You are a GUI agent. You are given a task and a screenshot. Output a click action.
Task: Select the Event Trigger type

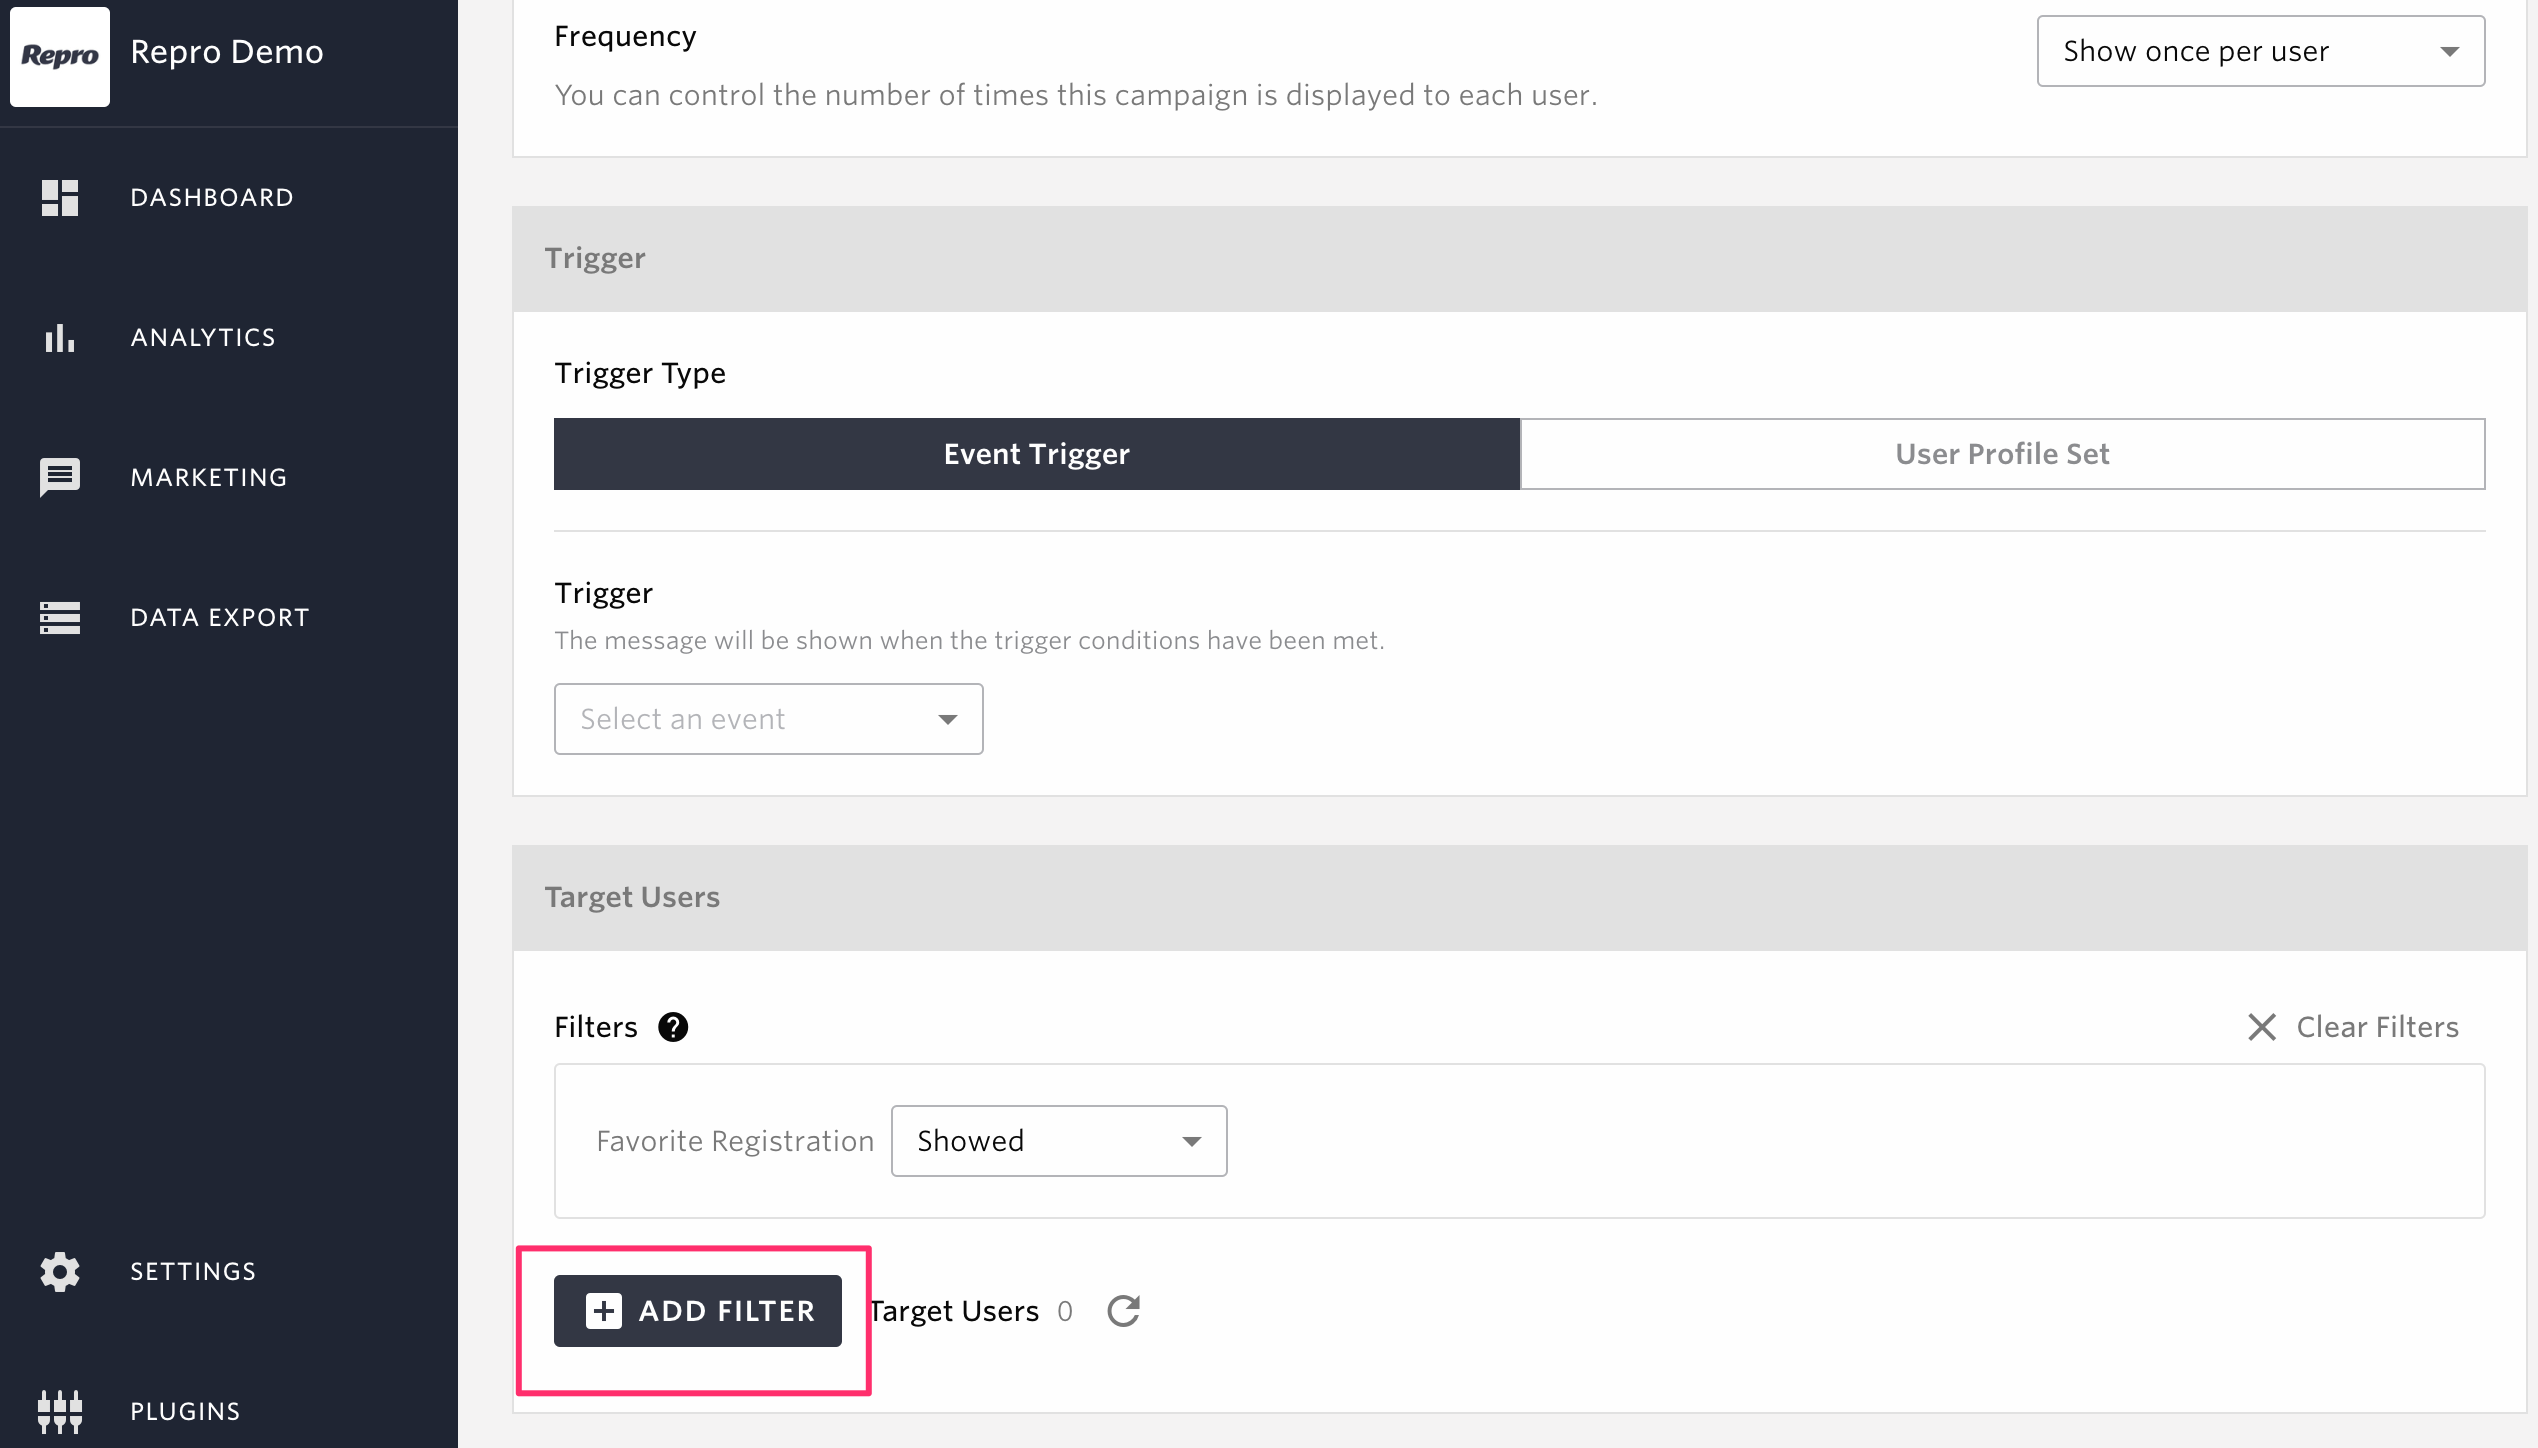(x=1037, y=454)
